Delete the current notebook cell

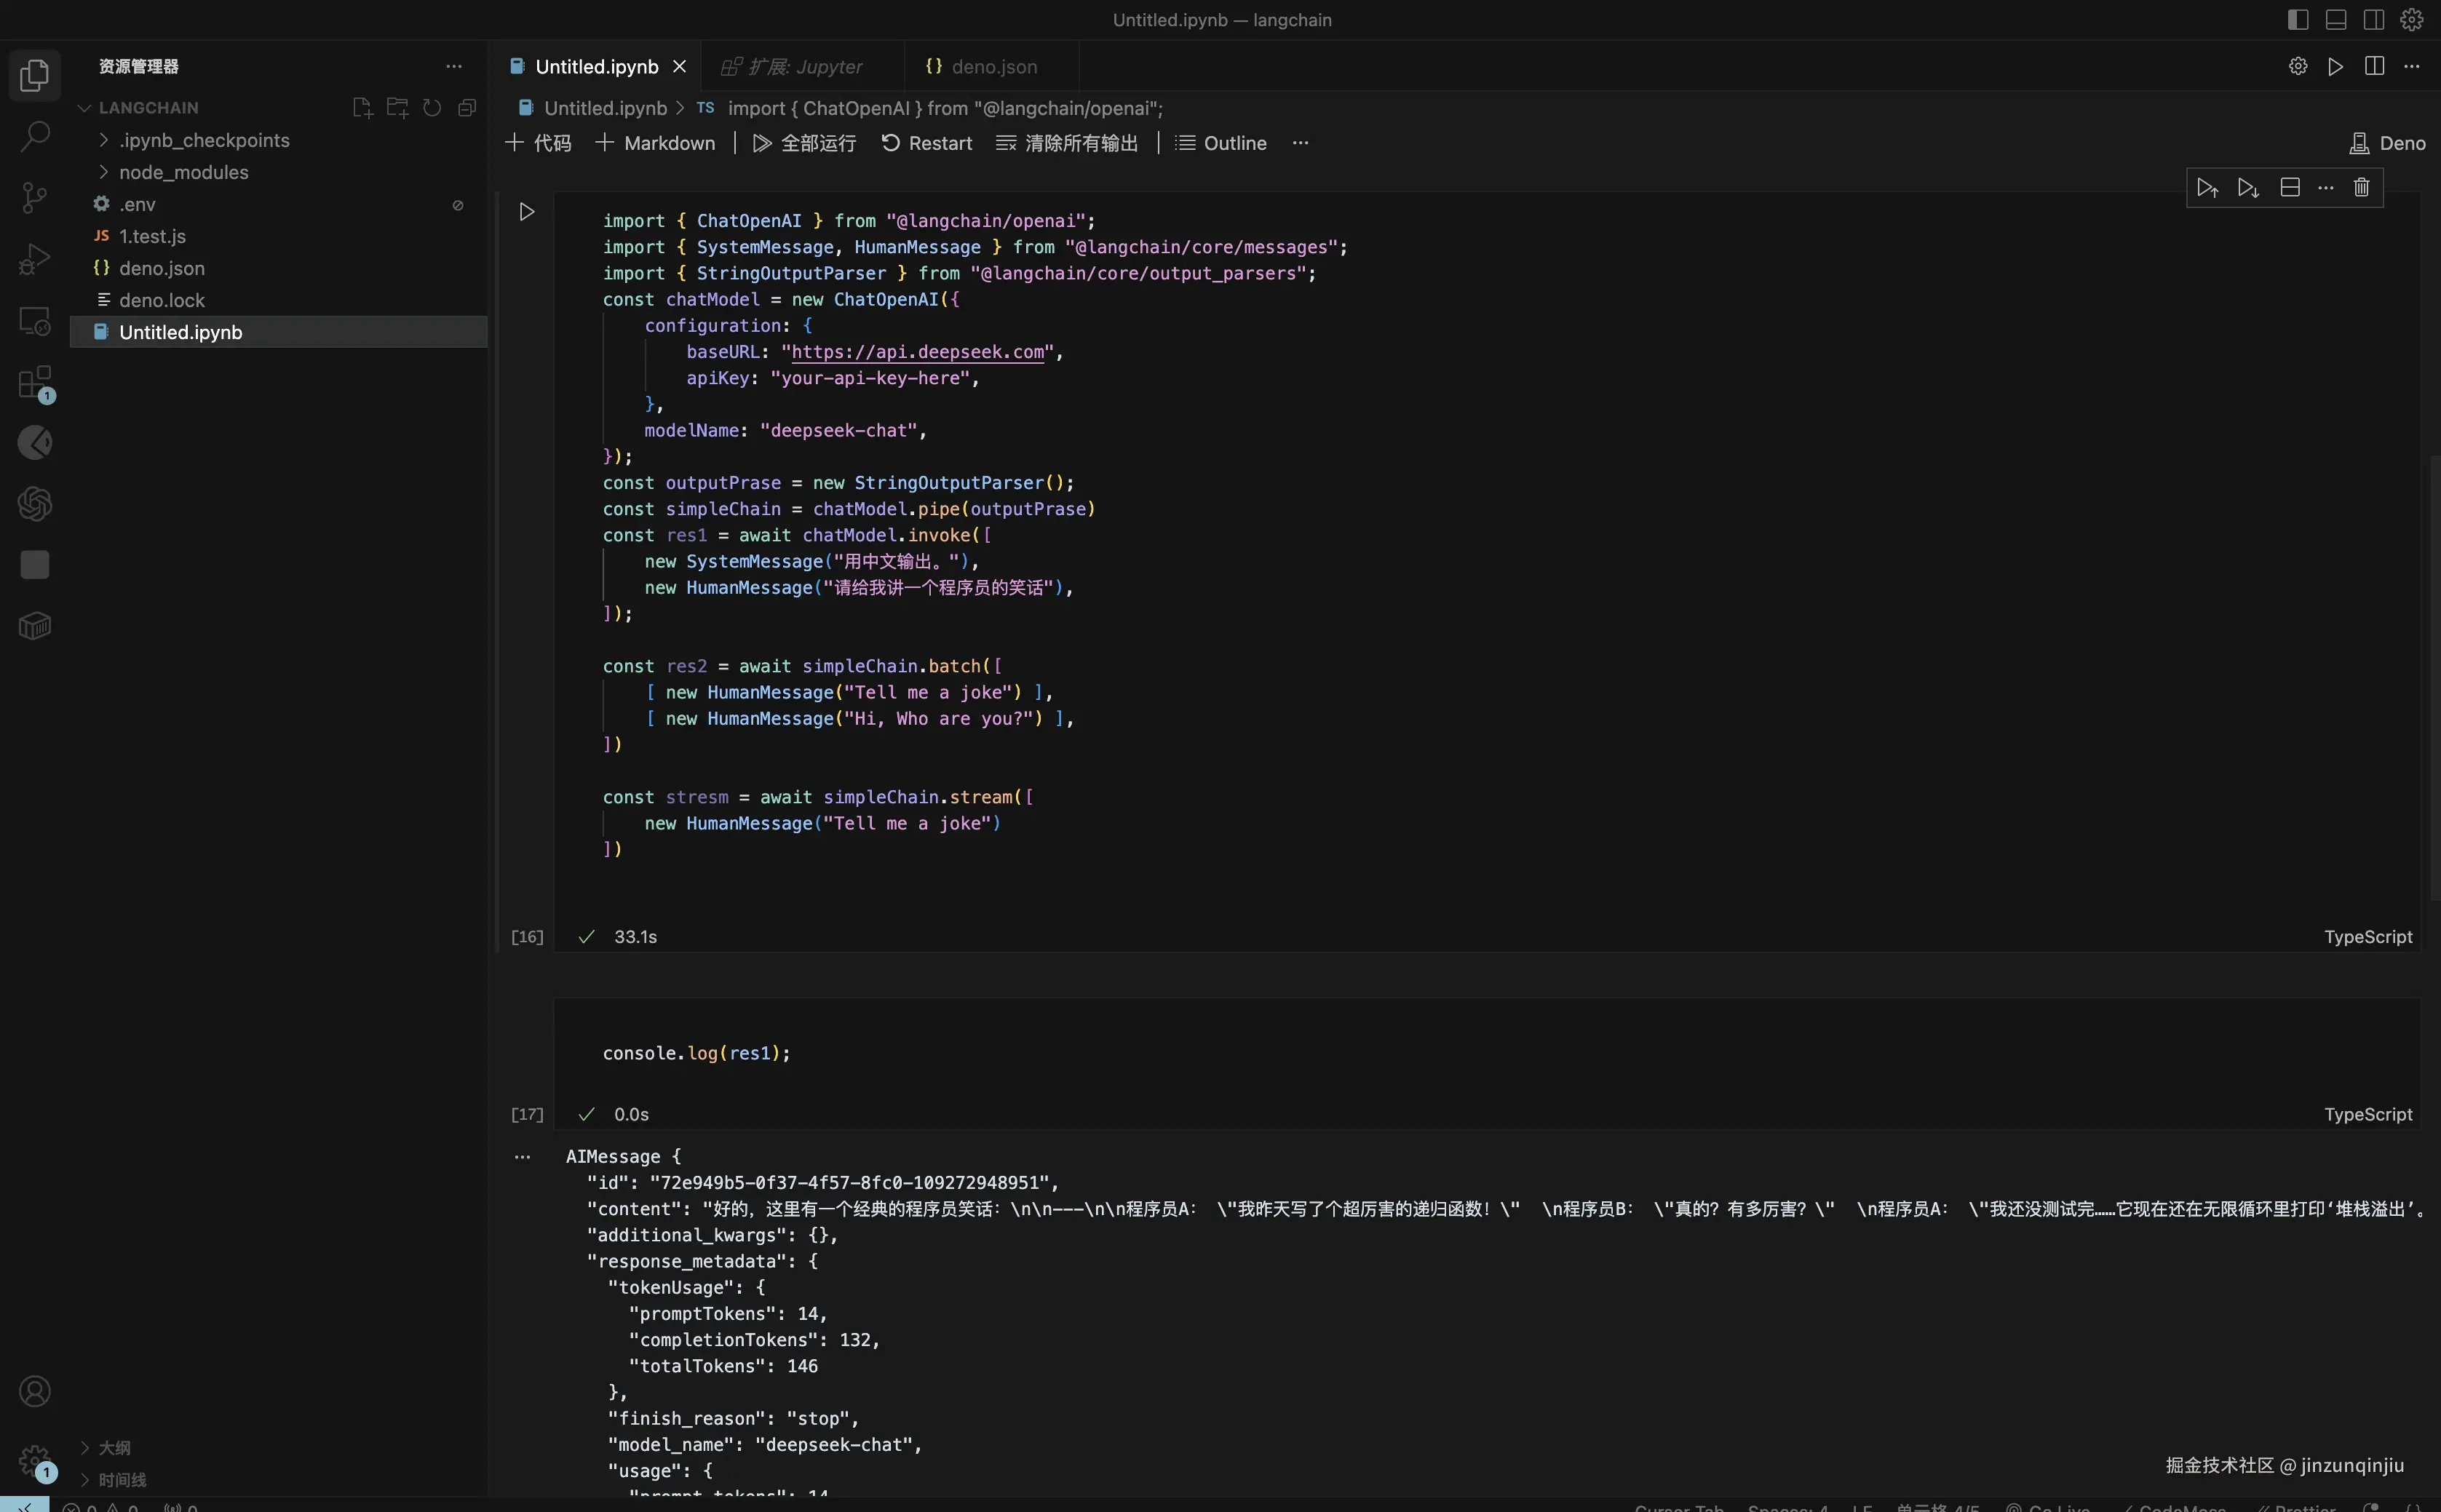click(x=2361, y=188)
